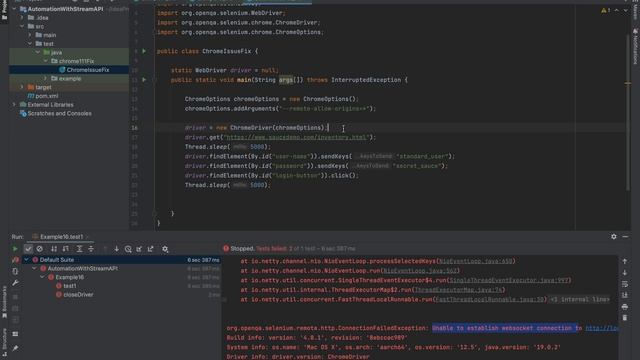Toggle scroll to end of console
This screenshot has width=640, height=360.
coord(624,295)
